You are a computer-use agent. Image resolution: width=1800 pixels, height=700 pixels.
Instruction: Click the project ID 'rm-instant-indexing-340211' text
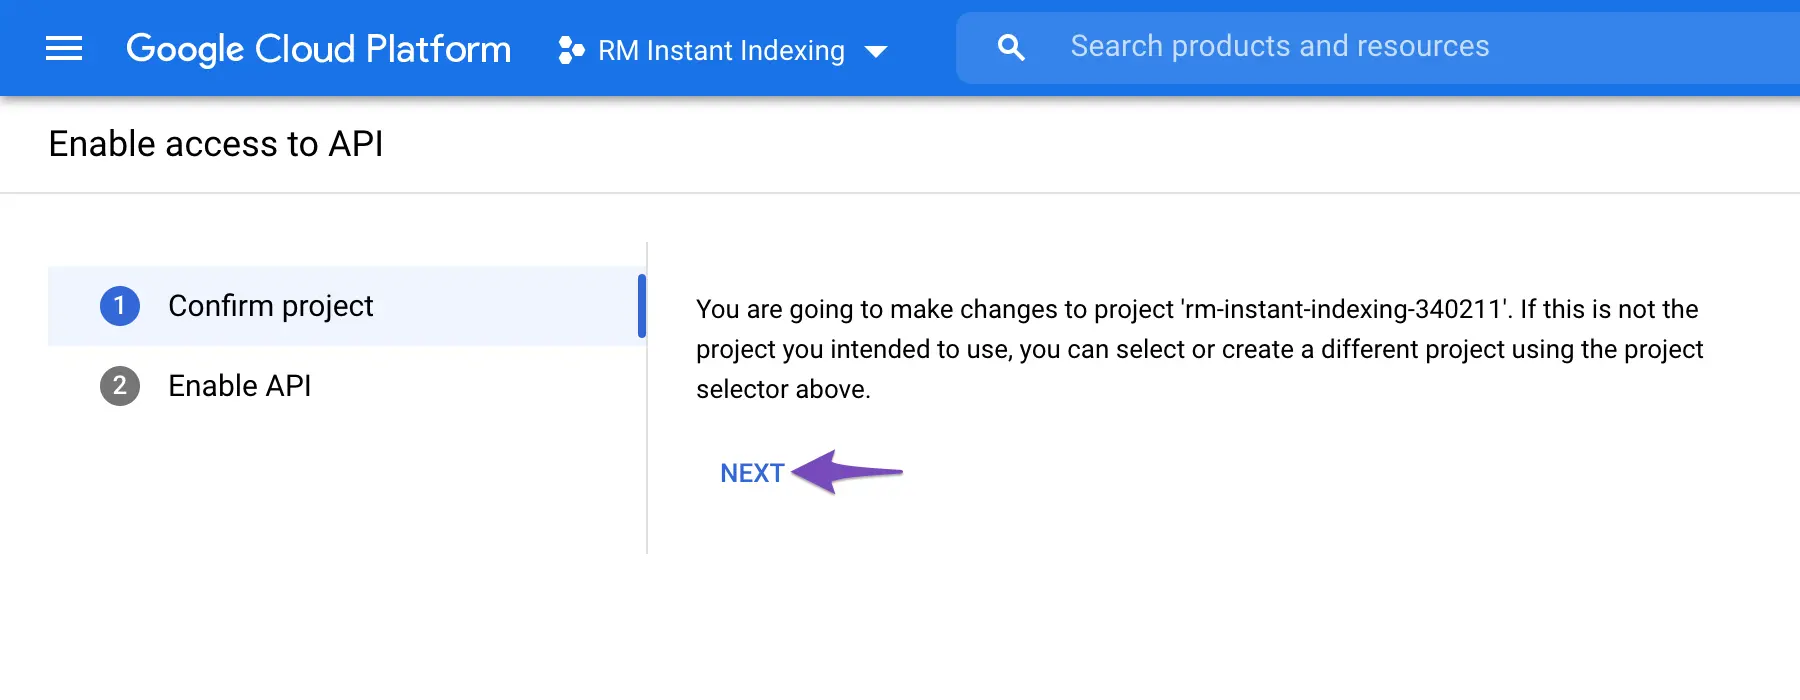(1343, 309)
